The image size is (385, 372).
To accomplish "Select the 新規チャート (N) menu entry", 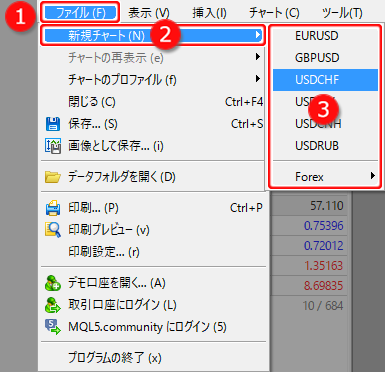I will click(153, 35).
